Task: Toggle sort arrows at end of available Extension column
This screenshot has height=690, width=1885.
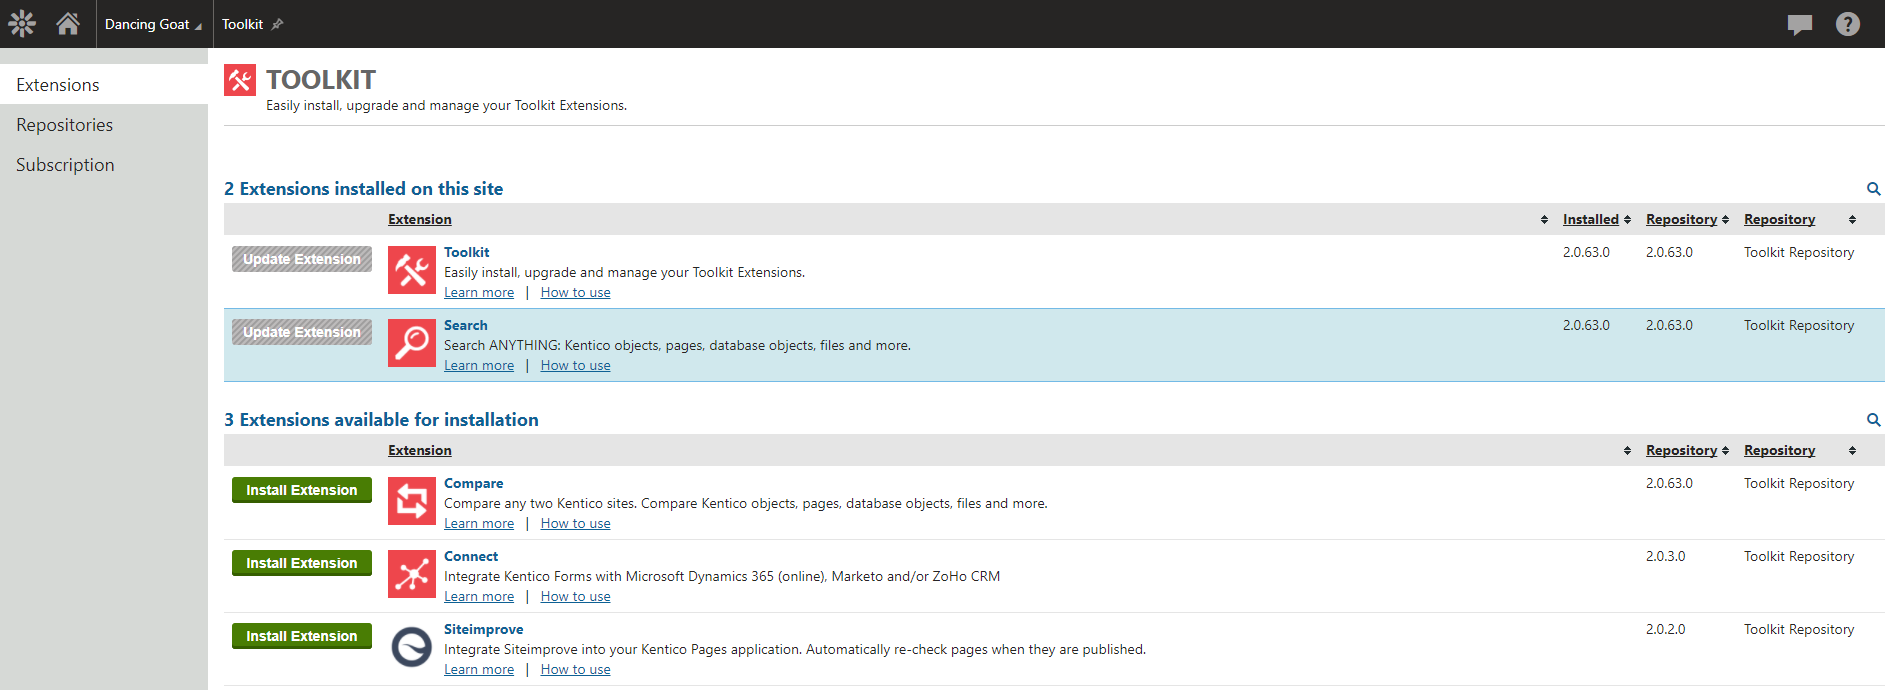Action: click(x=1627, y=451)
